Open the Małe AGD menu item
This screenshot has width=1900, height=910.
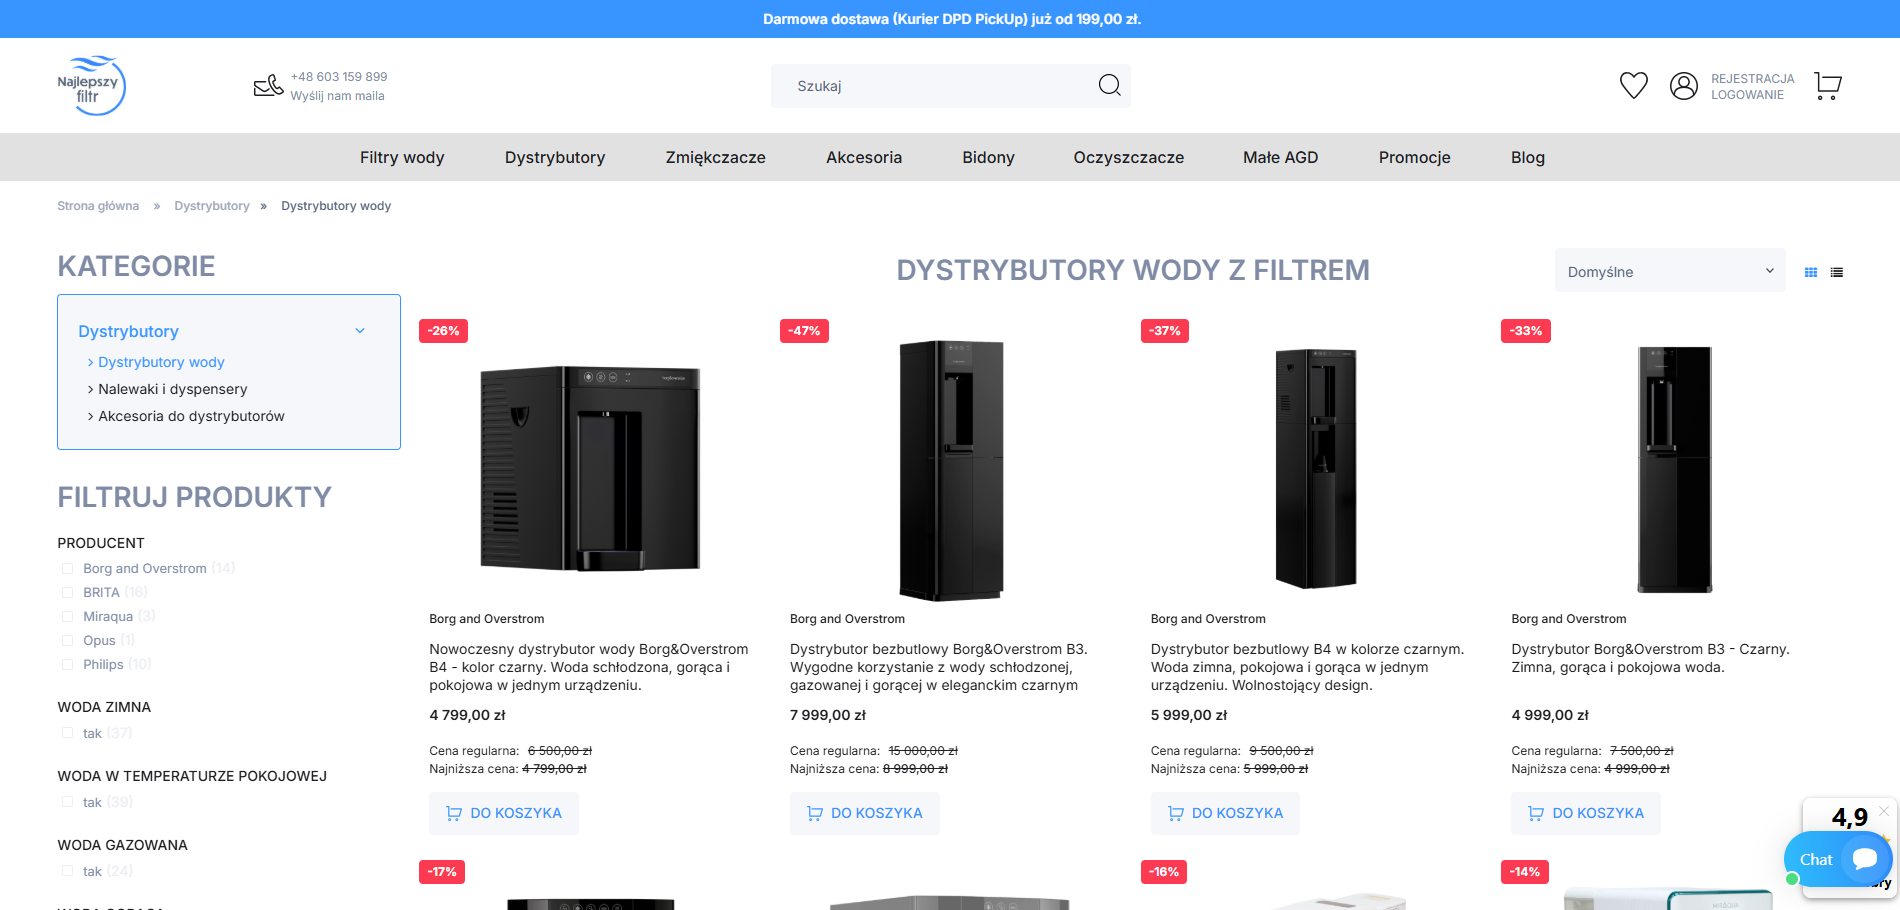(x=1281, y=157)
